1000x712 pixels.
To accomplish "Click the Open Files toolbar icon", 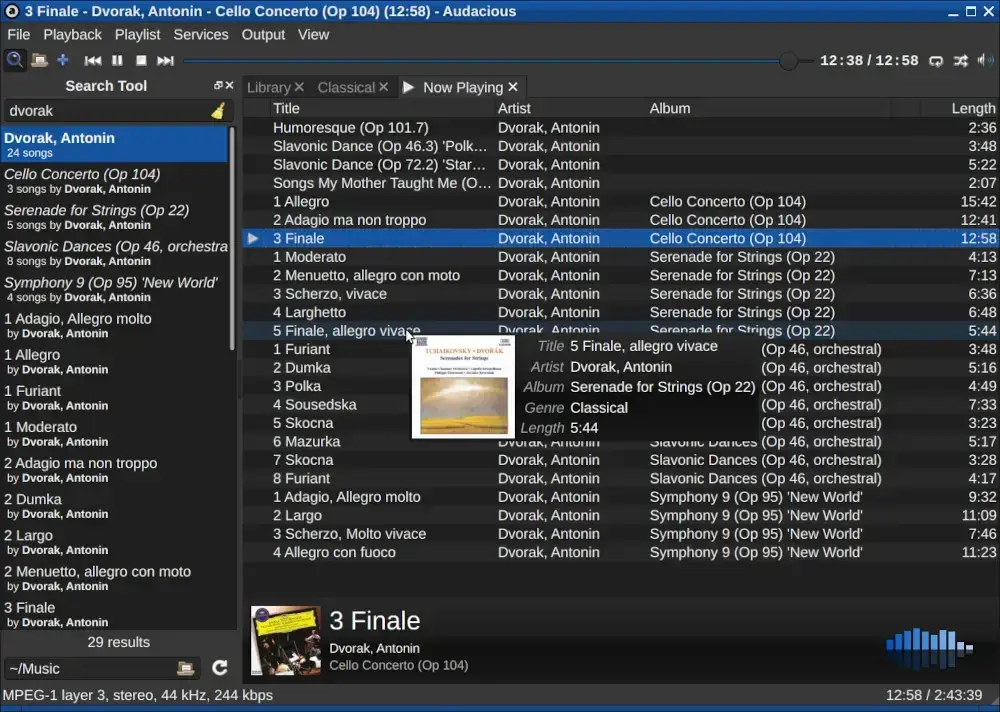I will (x=39, y=60).
